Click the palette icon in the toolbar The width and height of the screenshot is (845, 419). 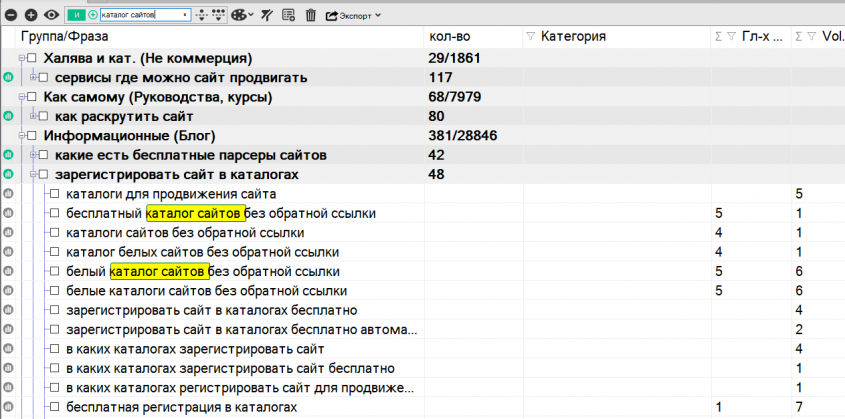coord(238,16)
